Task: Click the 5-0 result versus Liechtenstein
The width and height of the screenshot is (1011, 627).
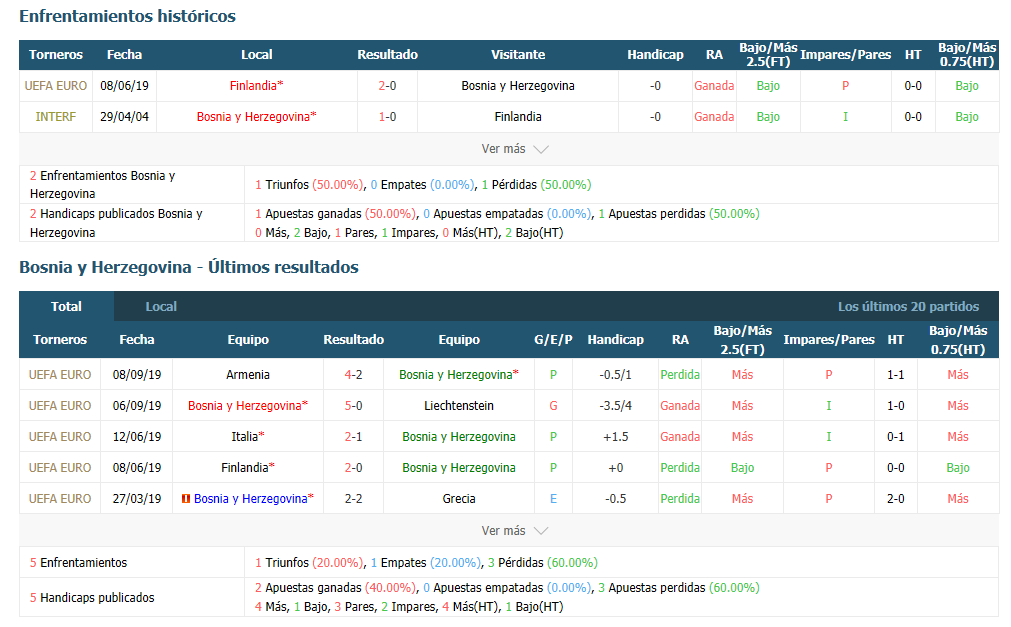Action: (x=353, y=406)
